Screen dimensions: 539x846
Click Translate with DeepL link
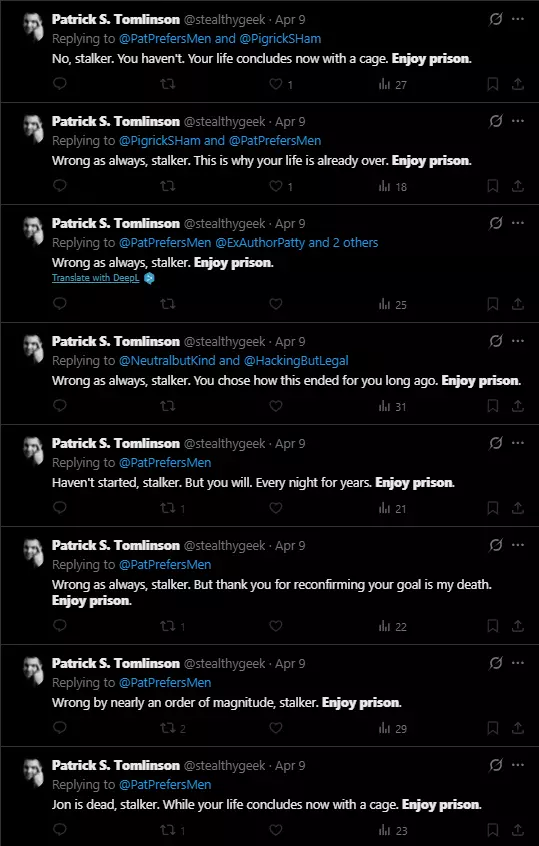[x=95, y=278]
